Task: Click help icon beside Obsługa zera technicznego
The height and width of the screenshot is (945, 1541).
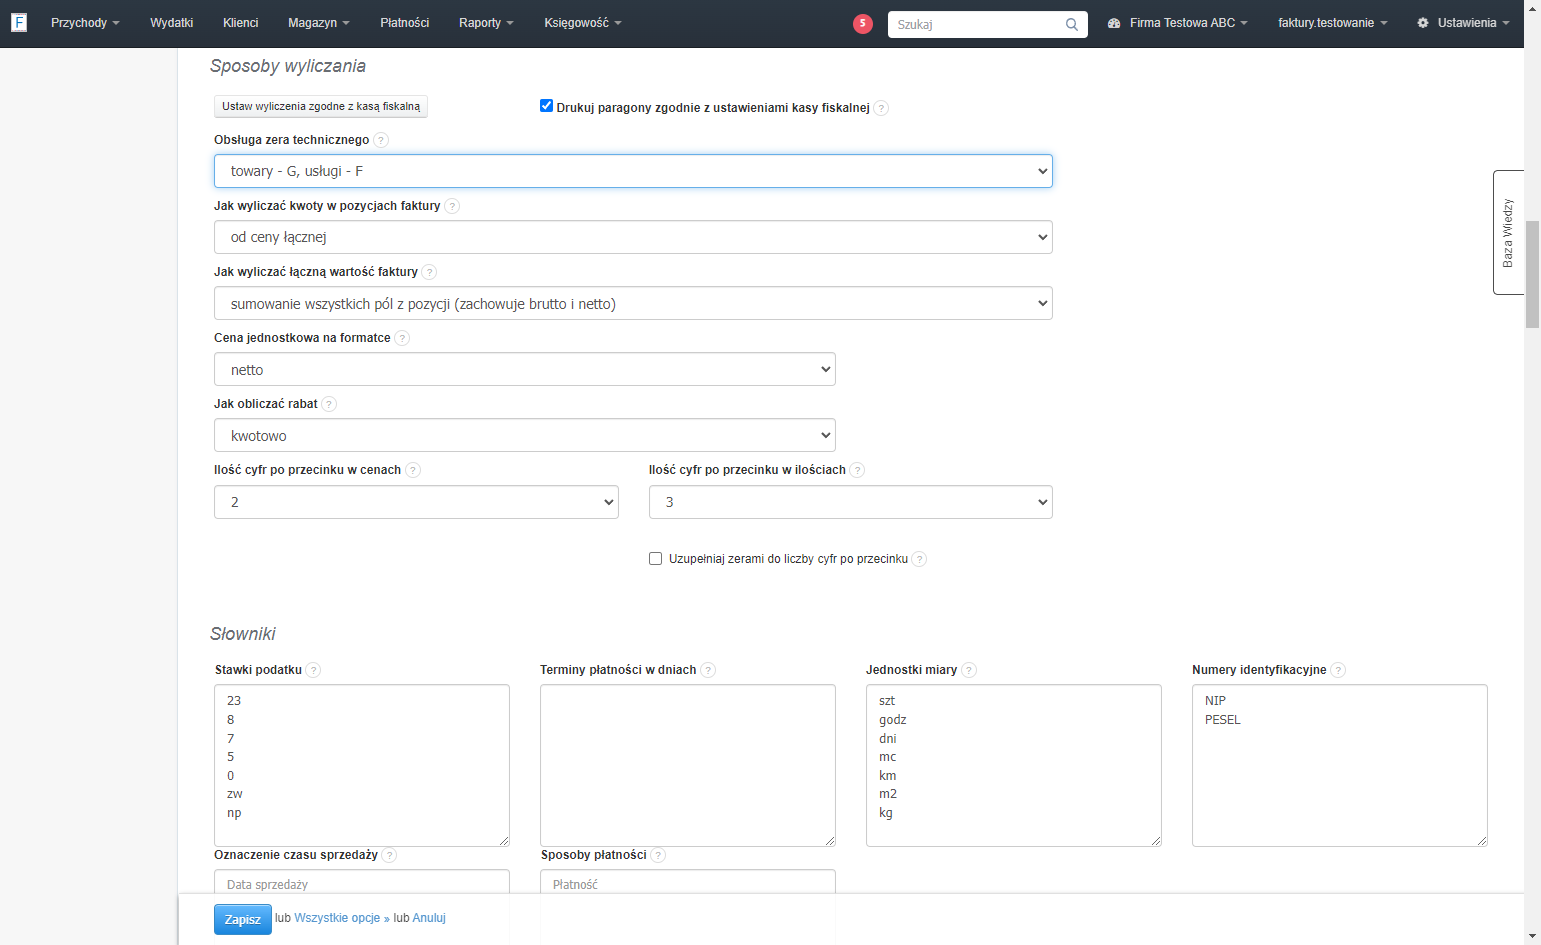Action: [381, 140]
